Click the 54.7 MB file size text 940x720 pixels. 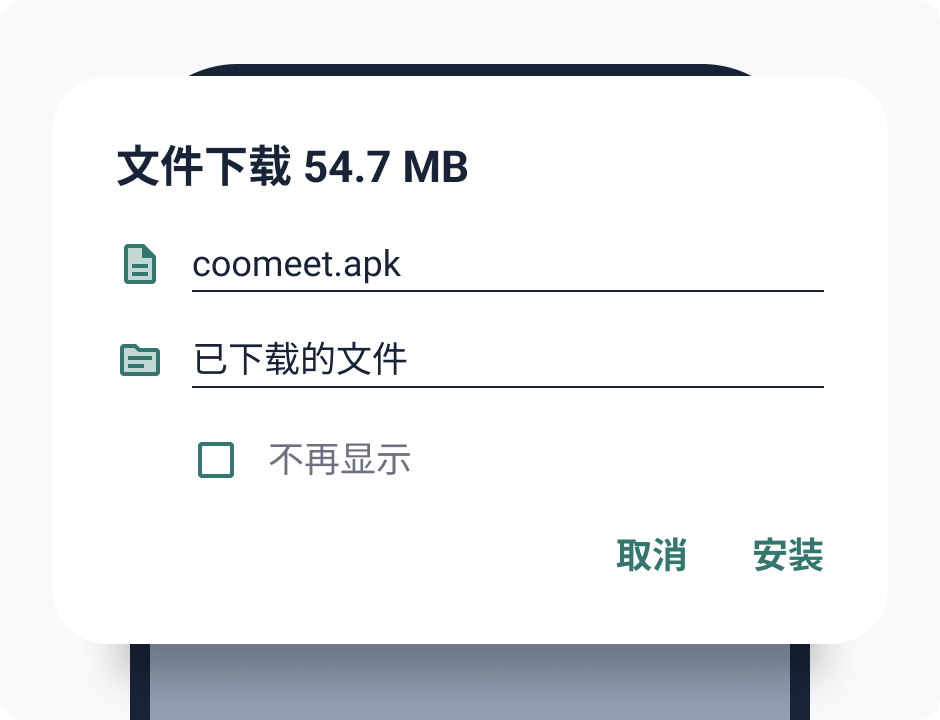click(x=386, y=167)
